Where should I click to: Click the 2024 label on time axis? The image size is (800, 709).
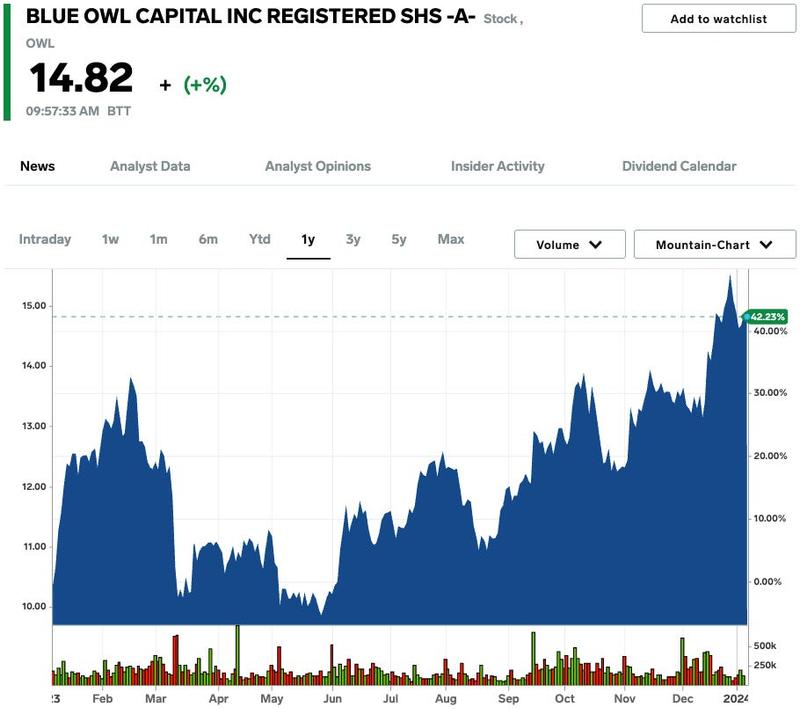coord(735,698)
